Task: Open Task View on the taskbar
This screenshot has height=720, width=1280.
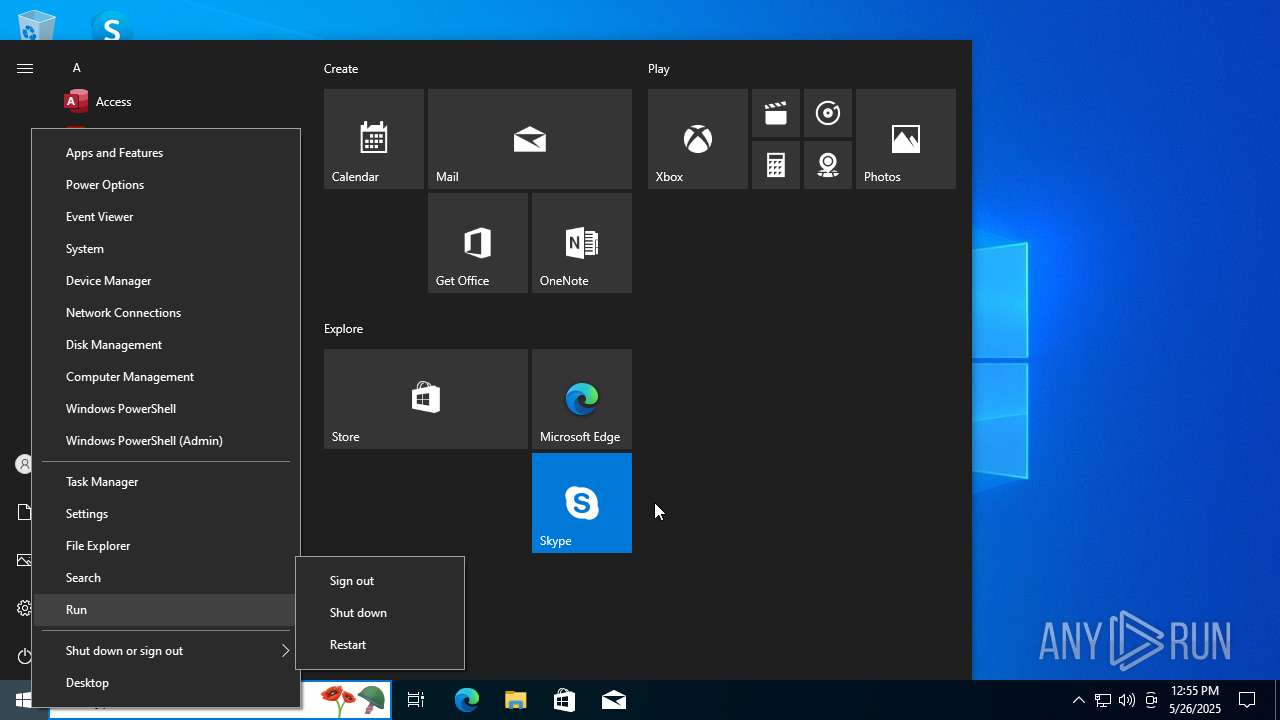Action: 416,700
